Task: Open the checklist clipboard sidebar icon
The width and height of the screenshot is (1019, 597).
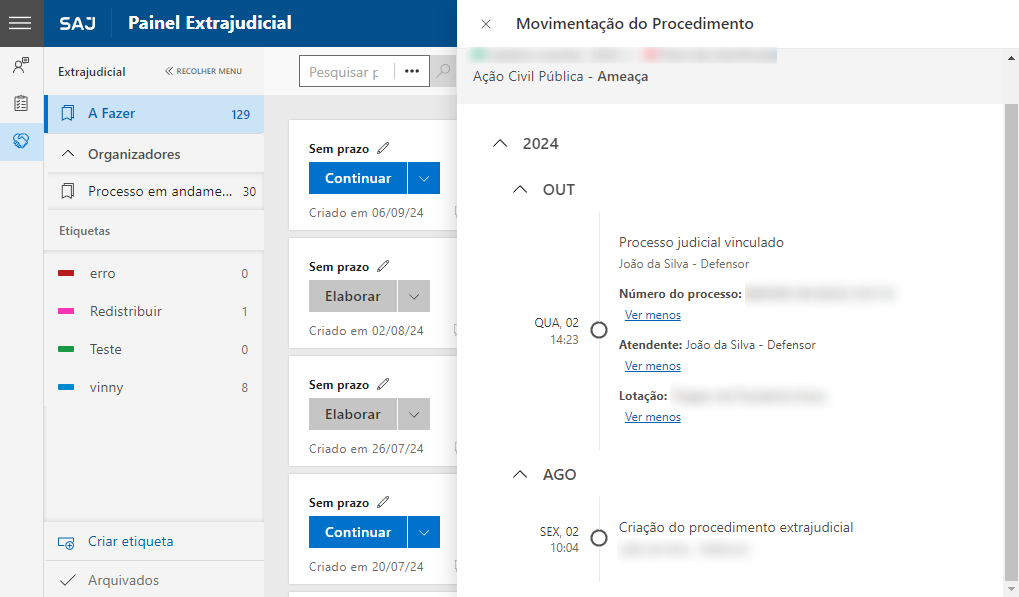Action: (x=21, y=103)
